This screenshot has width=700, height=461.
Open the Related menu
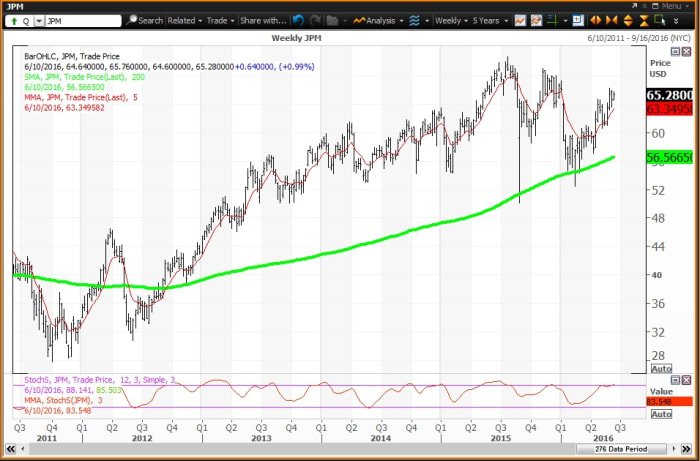(x=184, y=20)
